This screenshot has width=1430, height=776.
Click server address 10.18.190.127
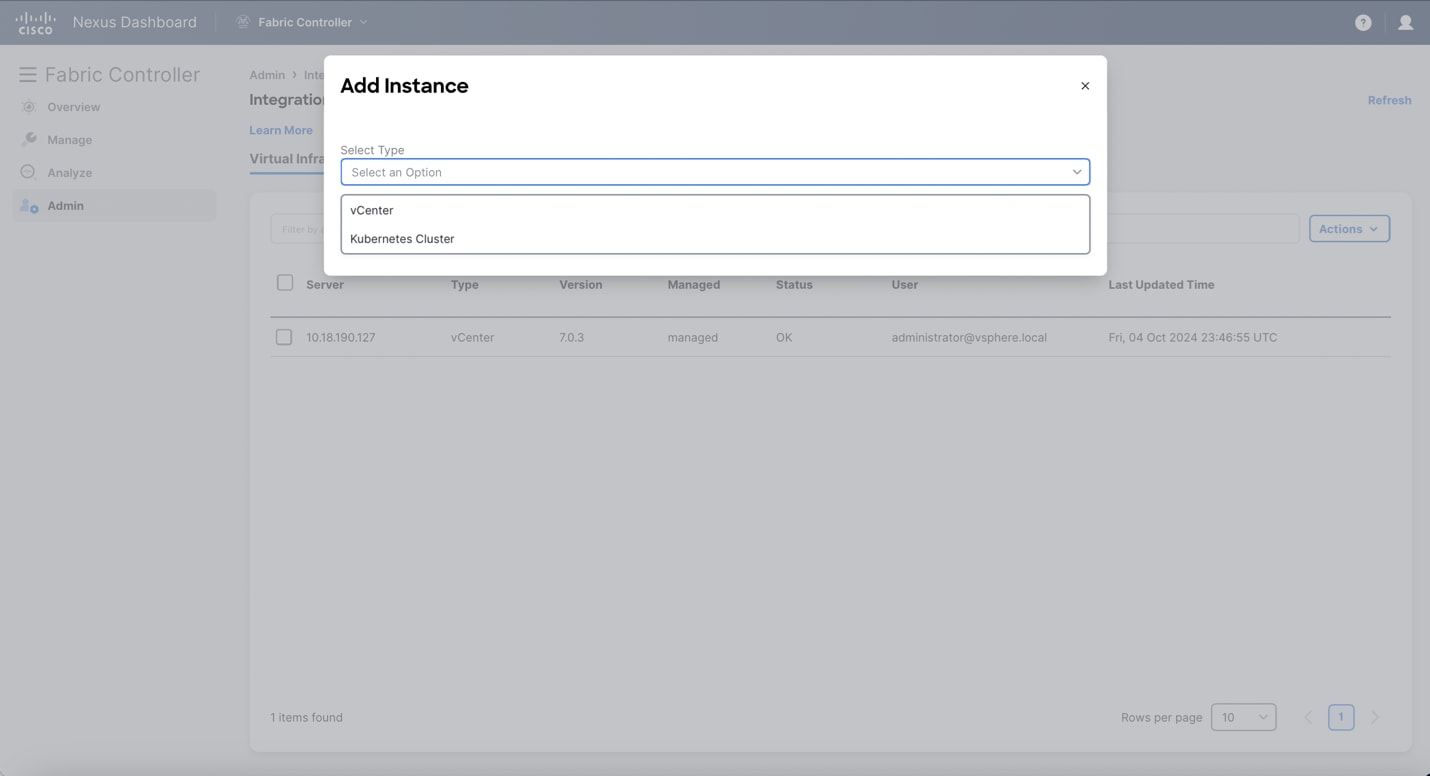pyautogui.click(x=341, y=338)
